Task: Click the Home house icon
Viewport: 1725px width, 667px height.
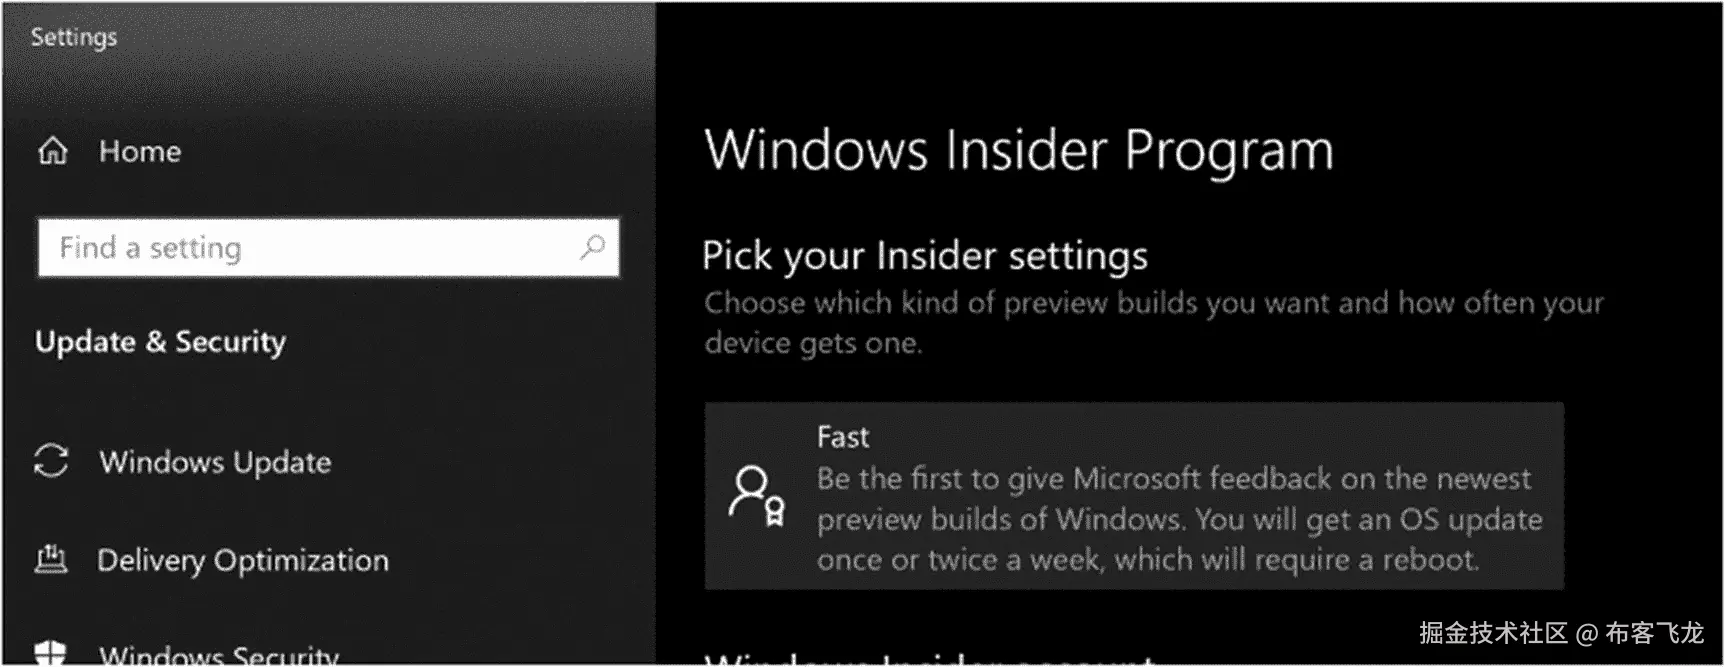Action: pos(52,152)
